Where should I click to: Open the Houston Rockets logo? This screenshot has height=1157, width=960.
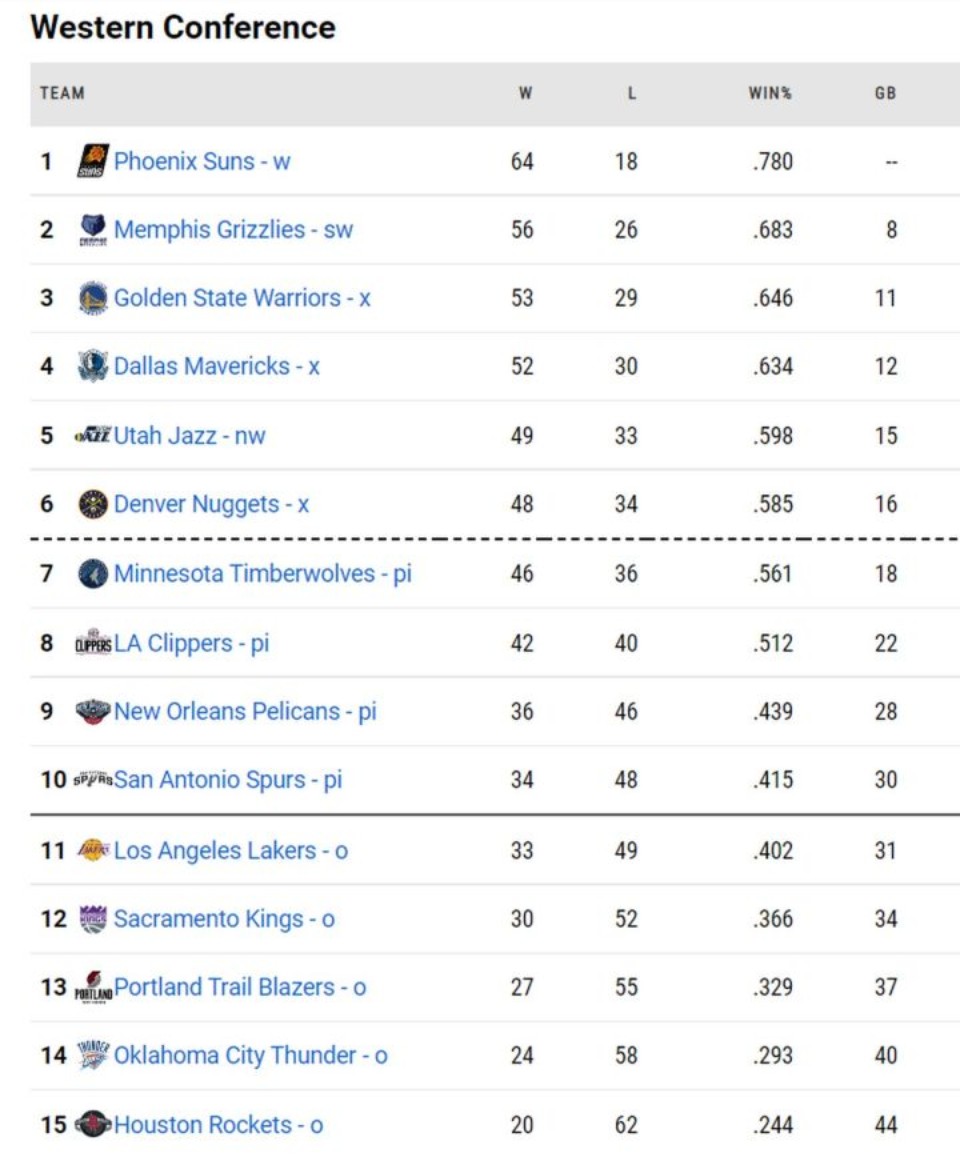point(92,1125)
